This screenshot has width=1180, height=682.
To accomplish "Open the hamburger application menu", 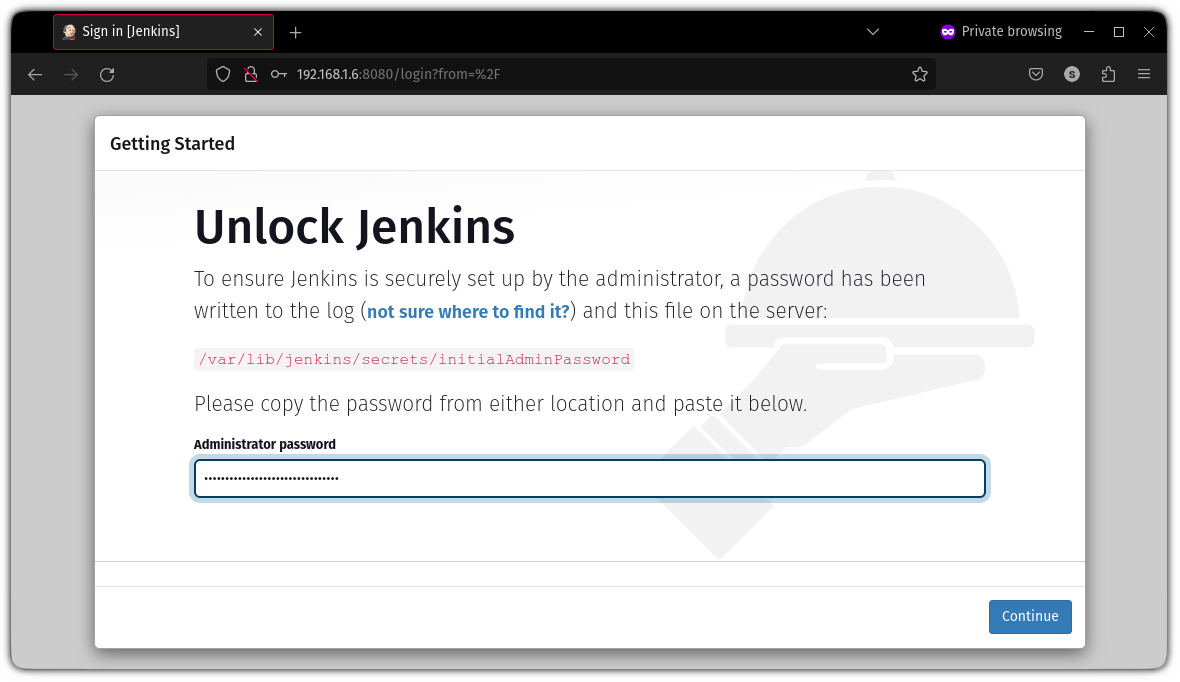I will click(x=1143, y=74).
